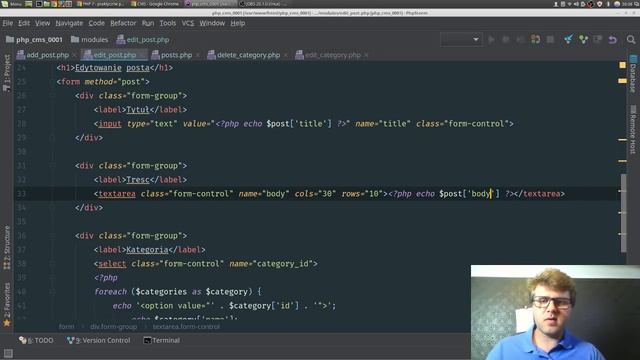
Task: Open the Run menu
Action: (x=148, y=23)
